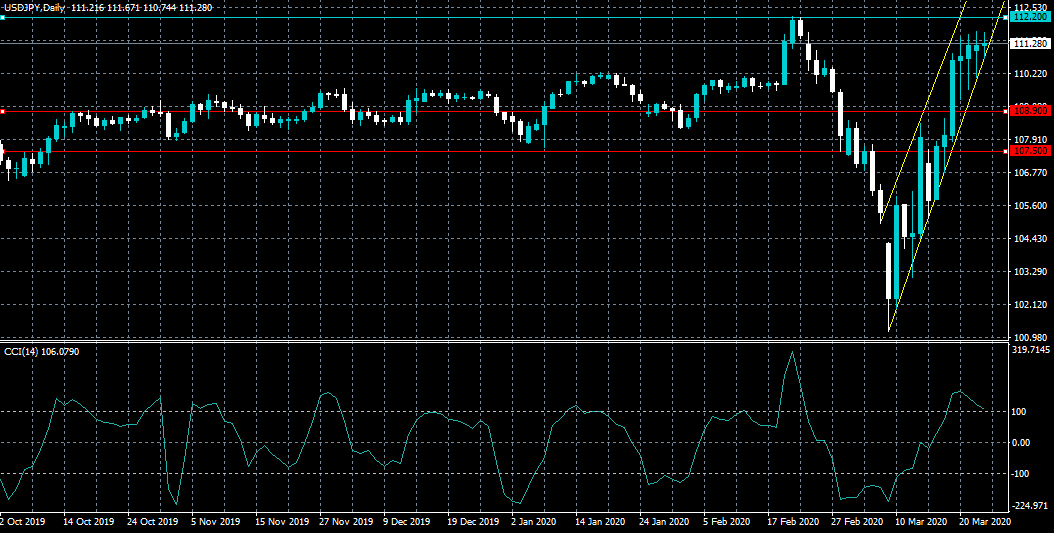Click the 2 Jan 2020 date label
The width and height of the screenshot is (1054, 533).
click(x=531, y=522)
